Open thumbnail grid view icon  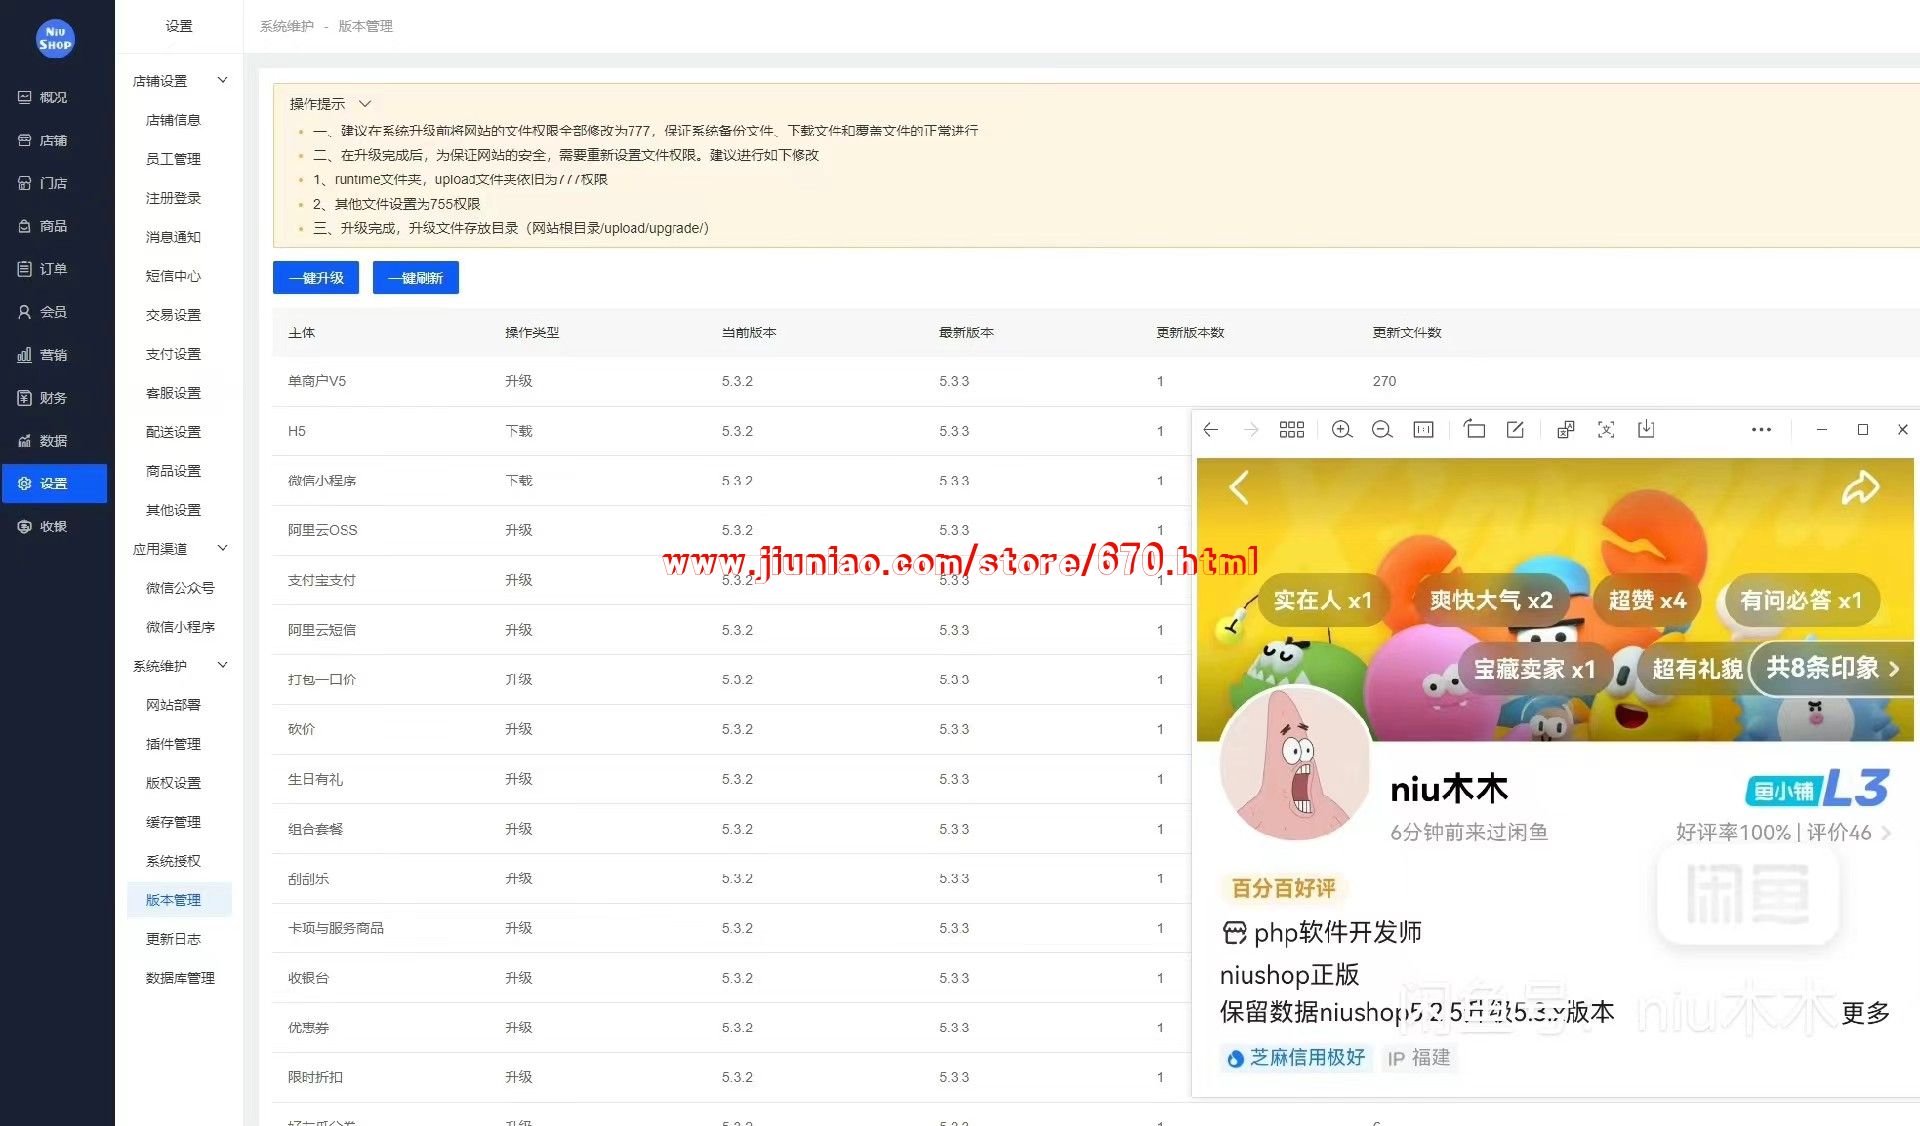tap(1291, 430)
